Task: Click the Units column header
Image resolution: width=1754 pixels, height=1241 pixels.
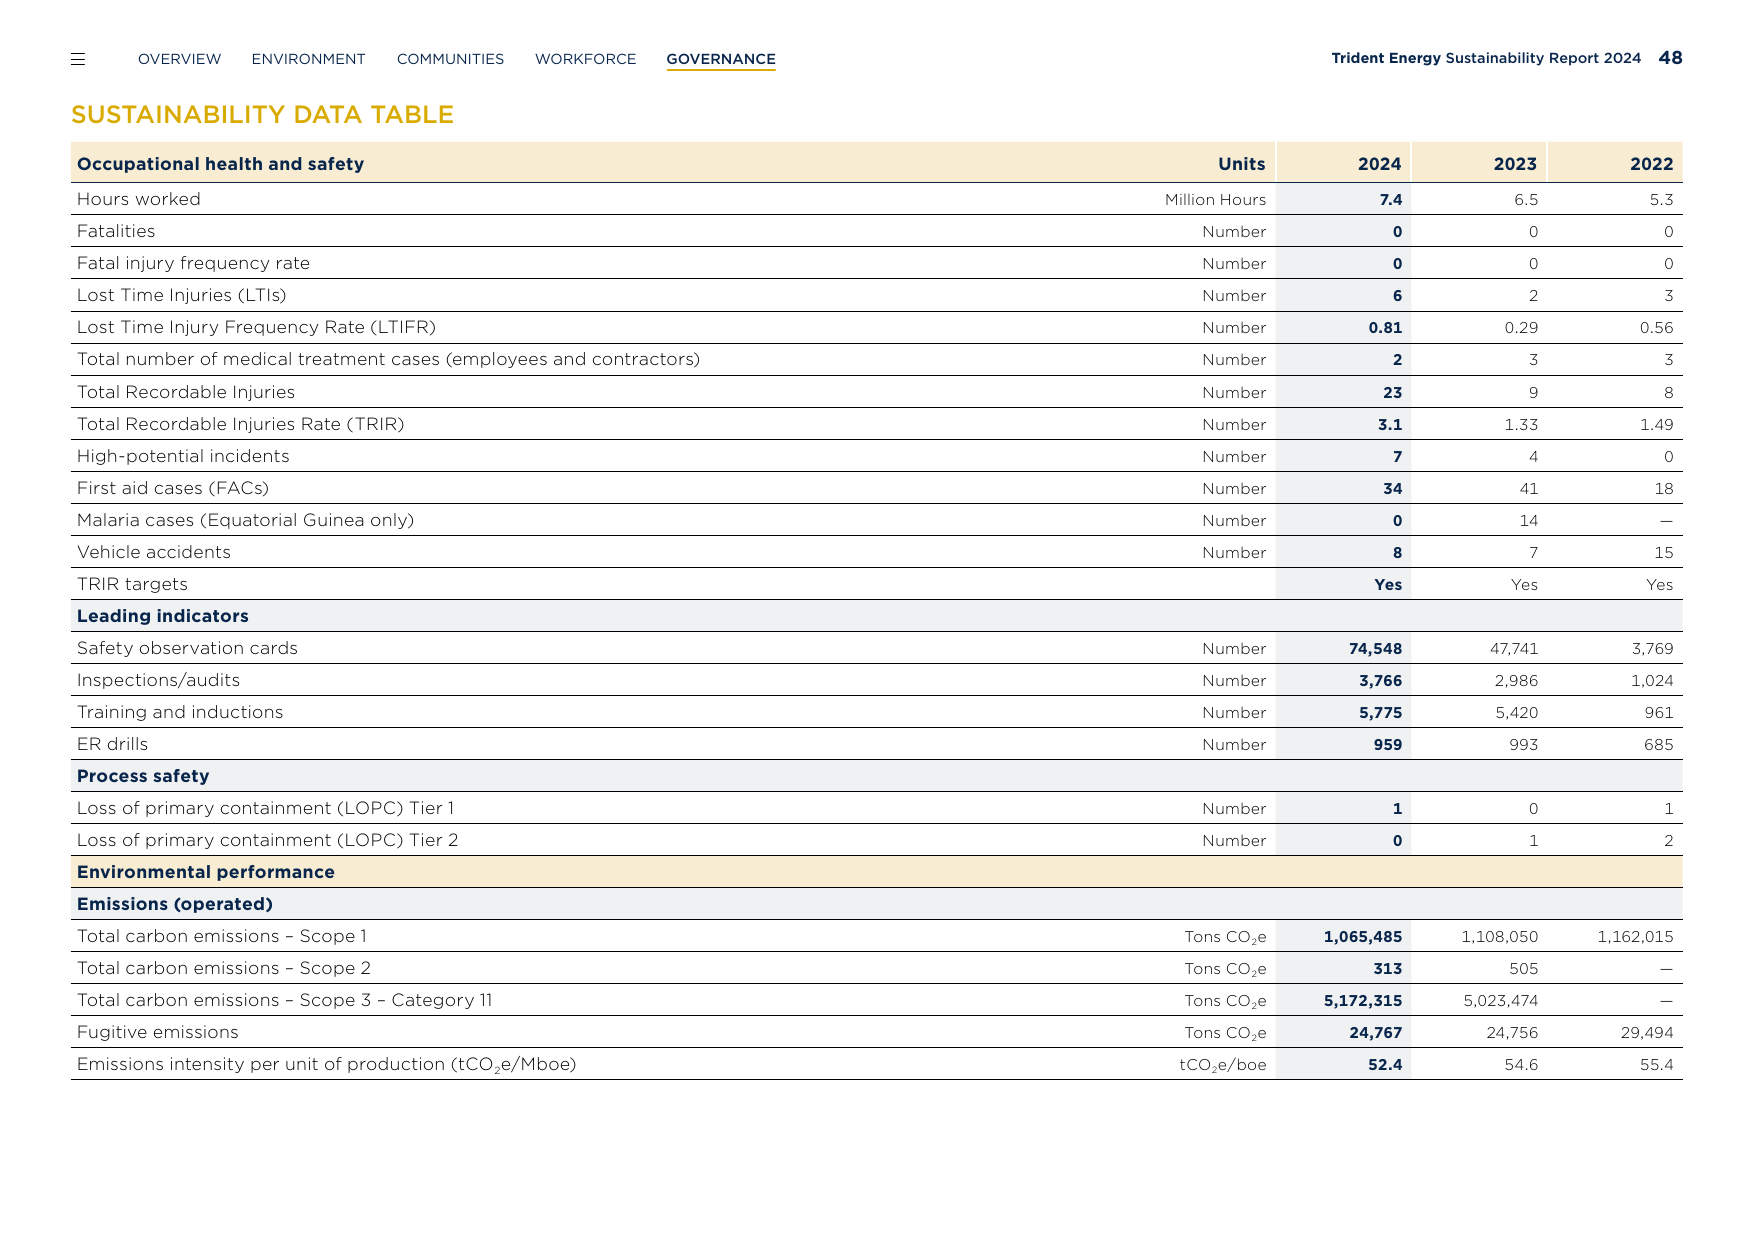Action: (x=1241, y=164)
